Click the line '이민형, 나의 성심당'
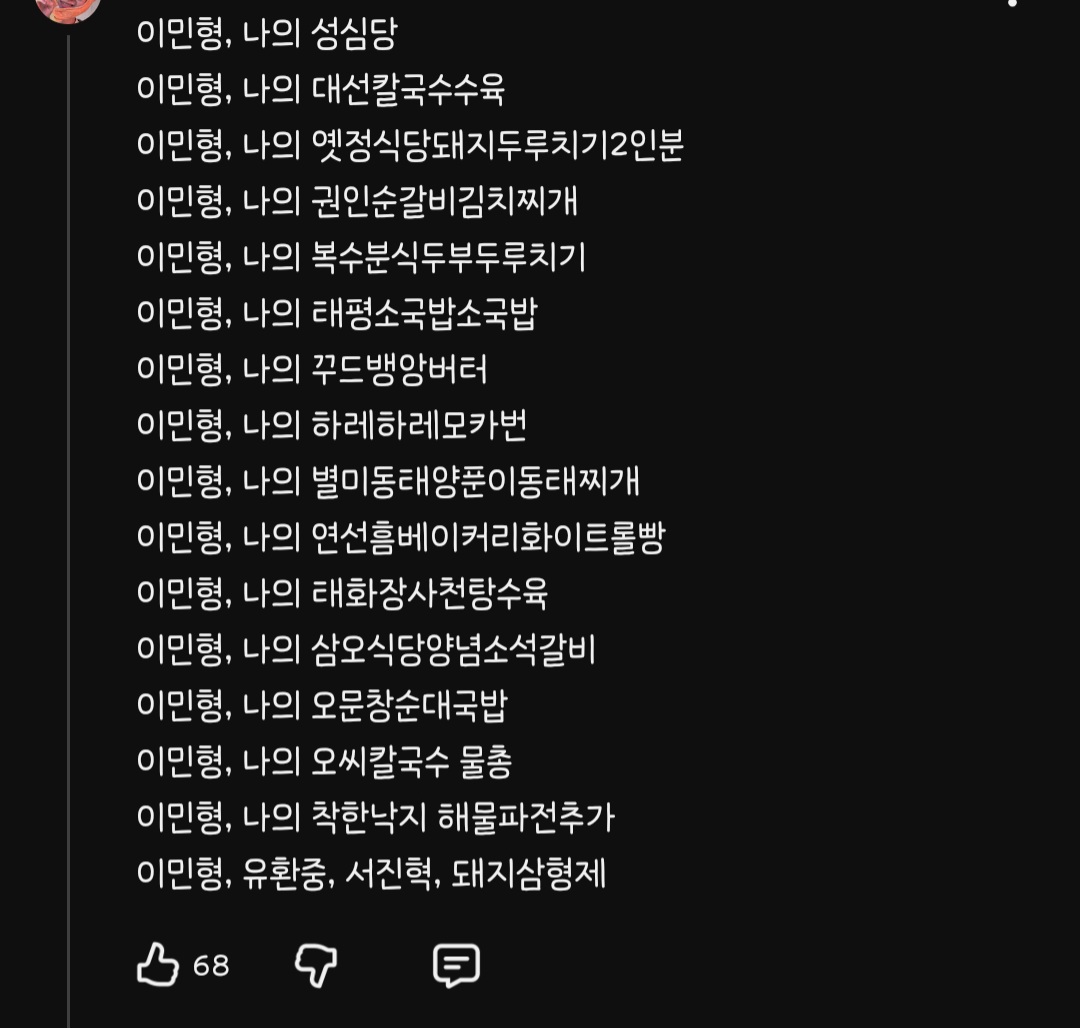 tap(267, 34)
